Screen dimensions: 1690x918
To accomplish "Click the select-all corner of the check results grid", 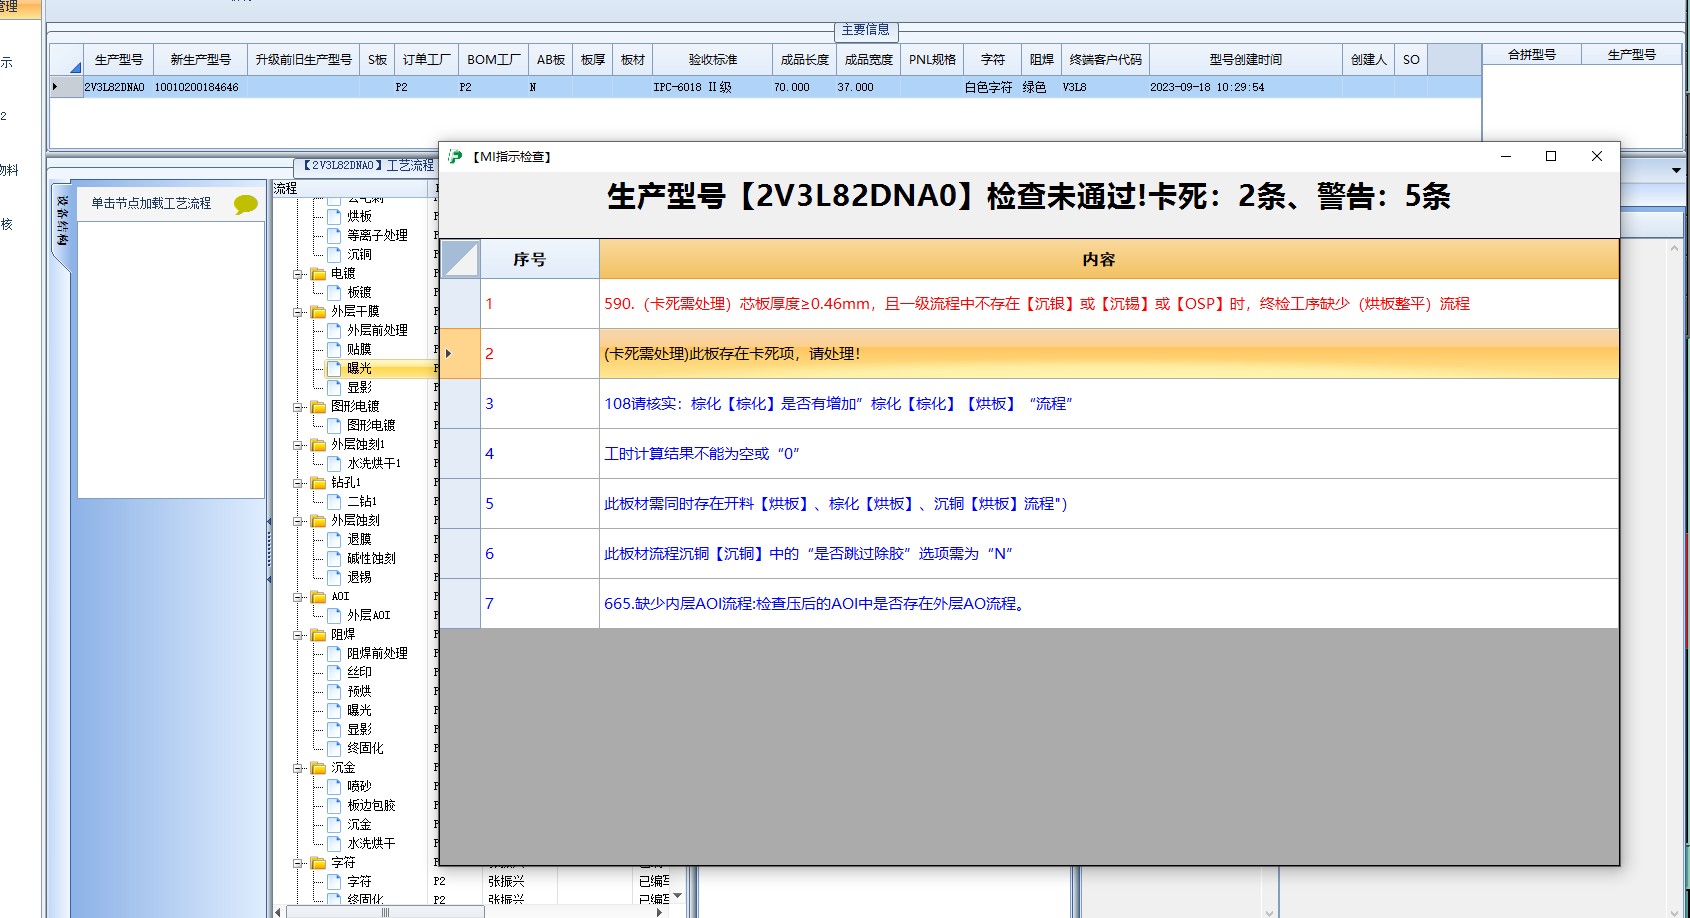I will pyautogui.click(x=460, y=259).
